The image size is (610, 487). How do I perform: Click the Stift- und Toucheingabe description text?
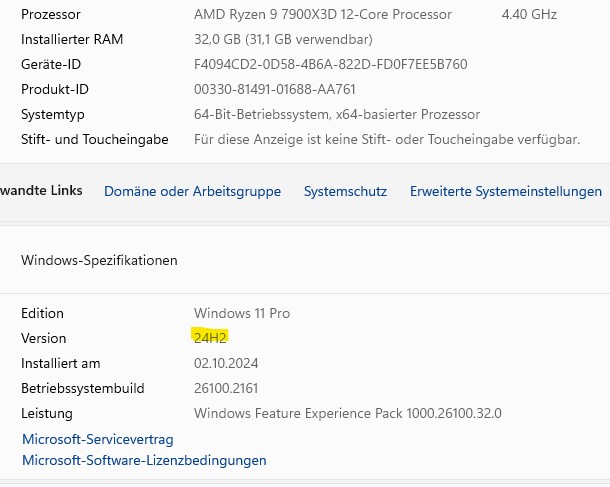(x=386, y=139)
